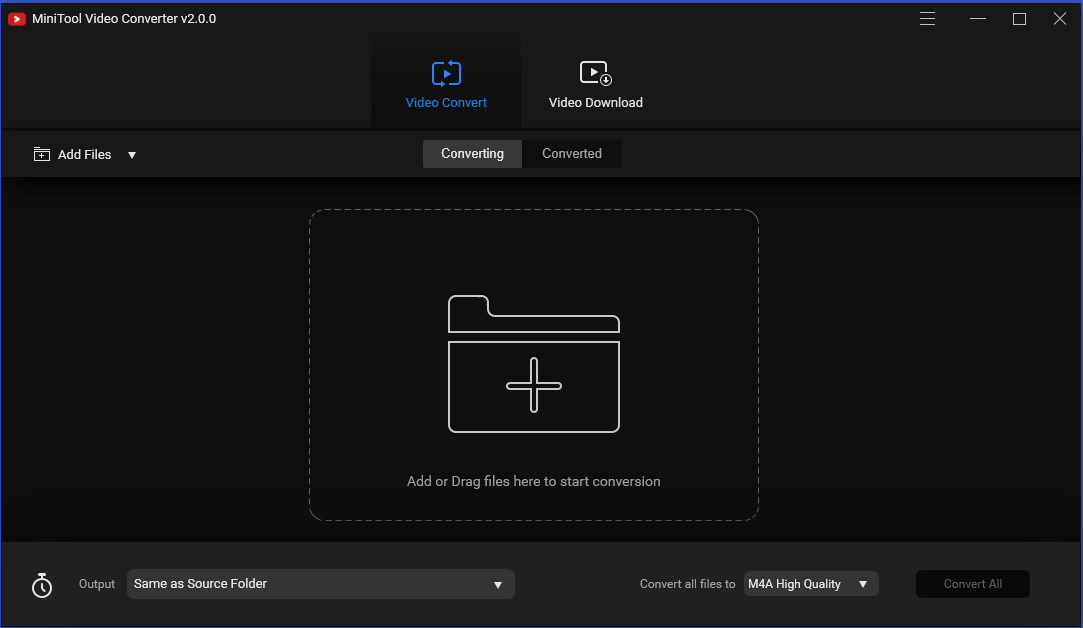Click the folder graphic in the drop zone
Screen dimensions: 1083x628
533,365
